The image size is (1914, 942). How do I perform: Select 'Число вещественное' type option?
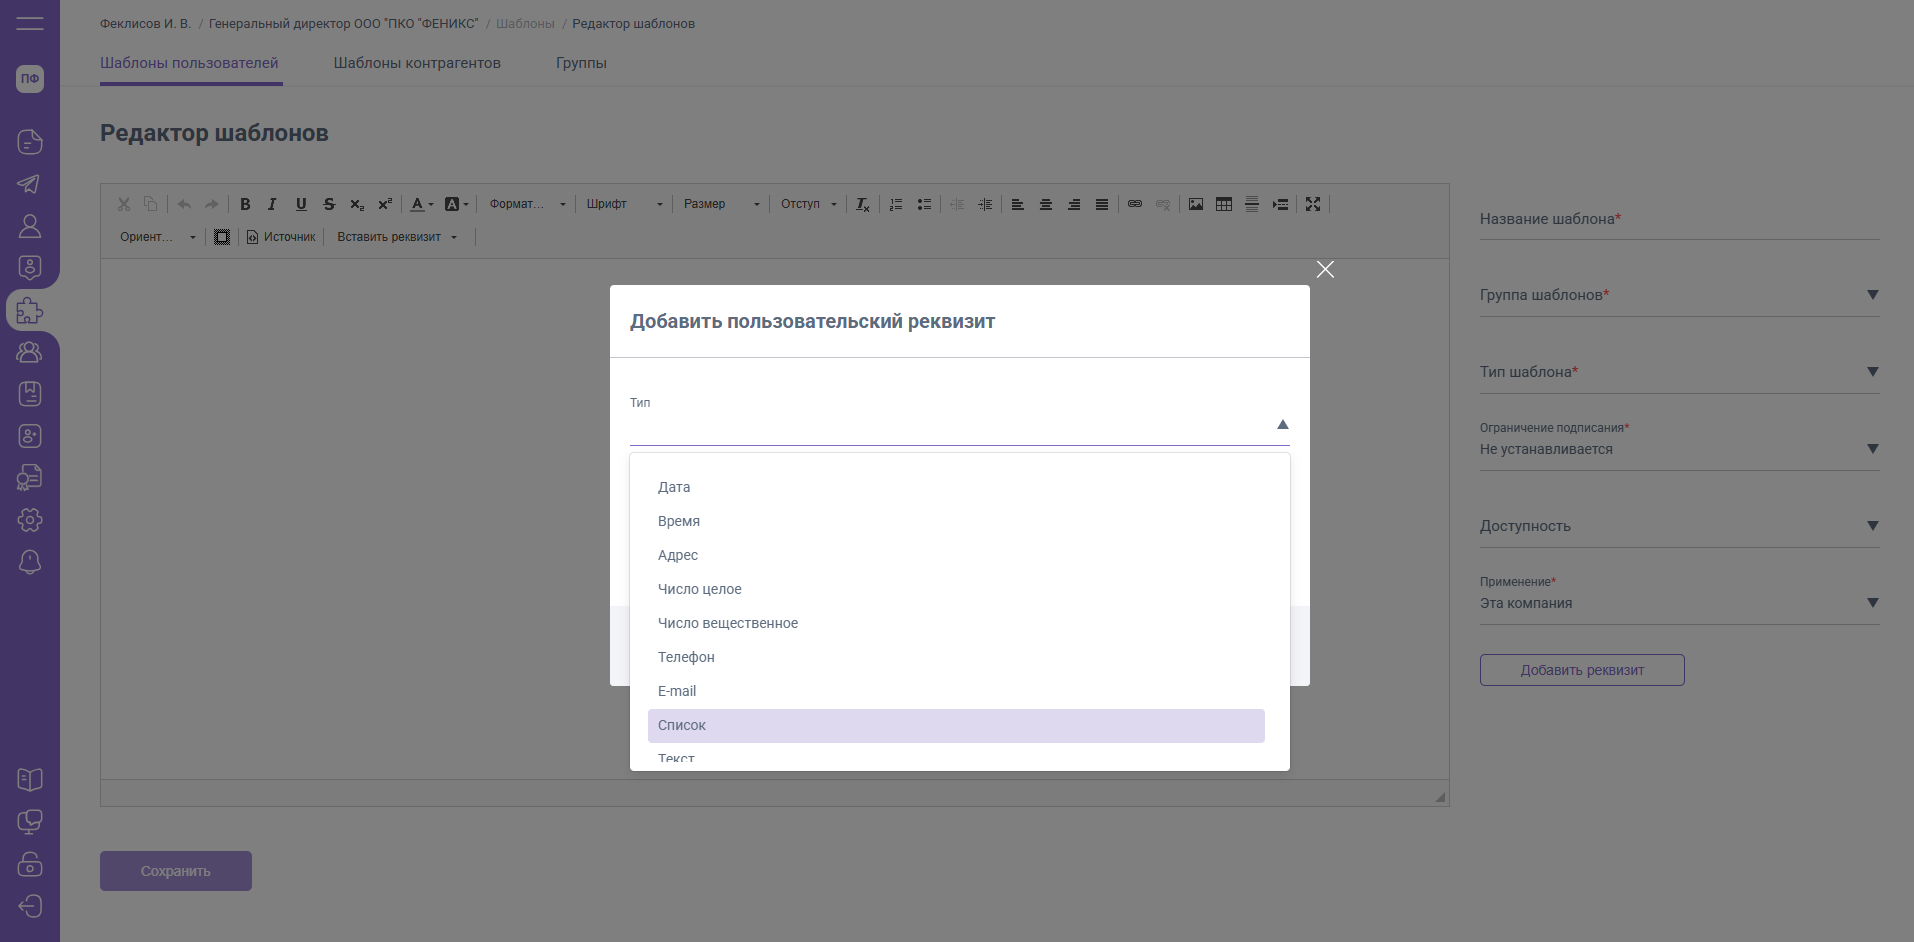coord(728,623)
